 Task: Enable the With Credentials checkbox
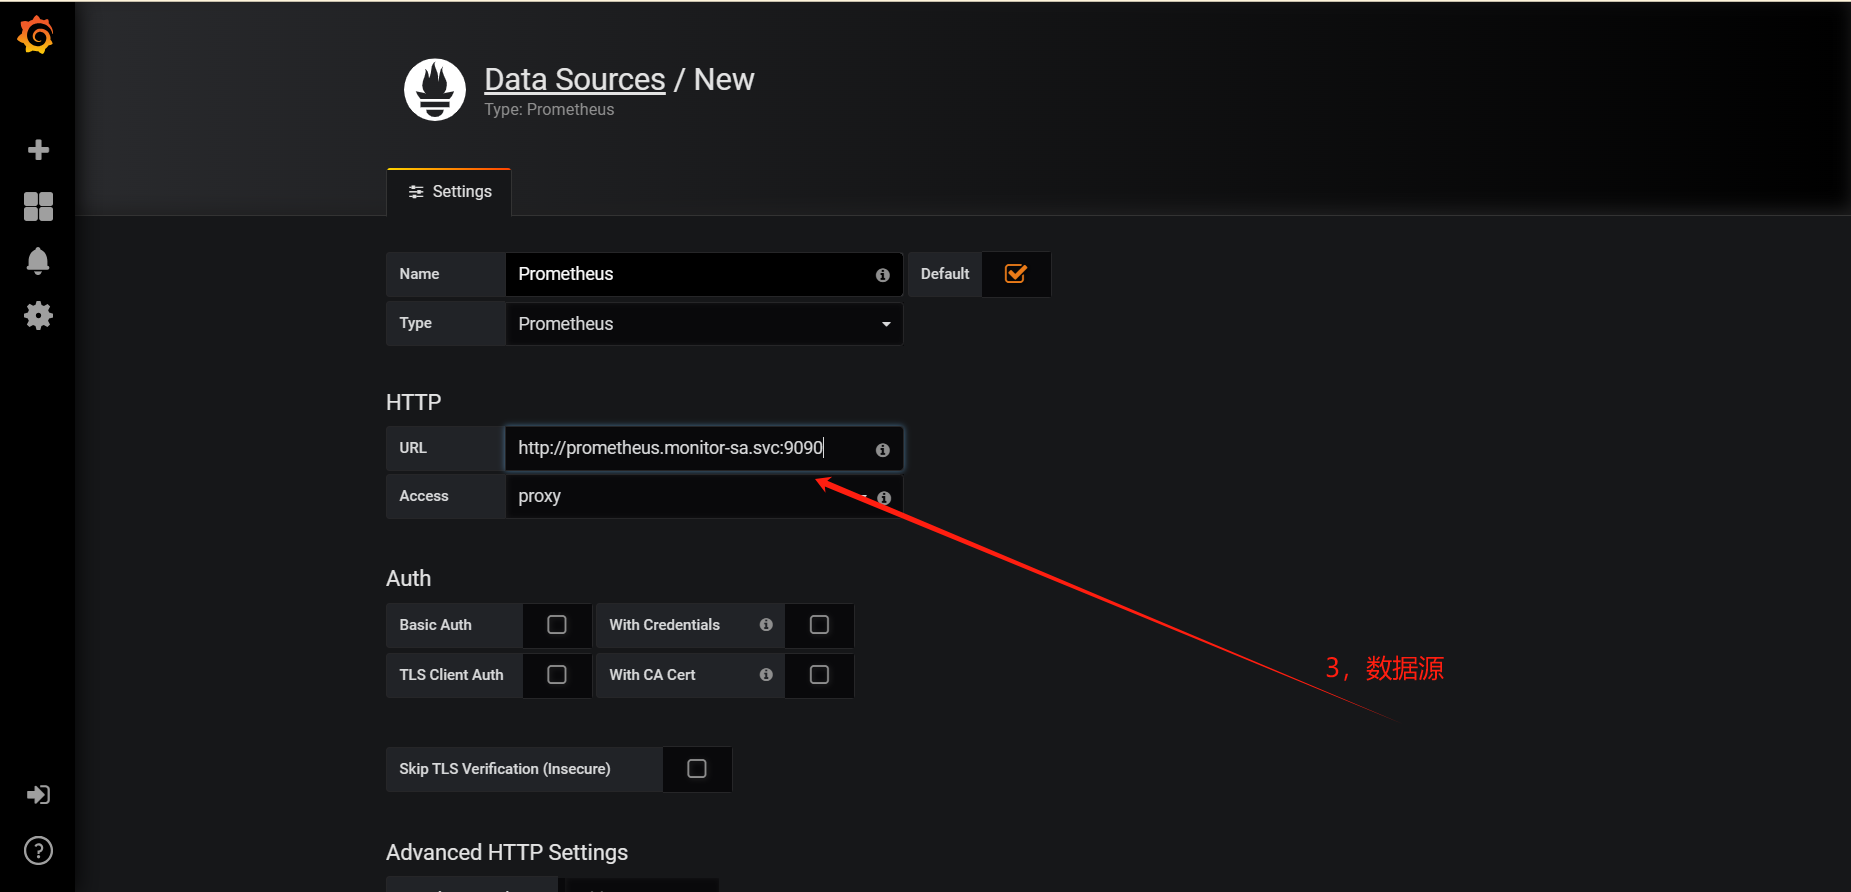[819, 625]
